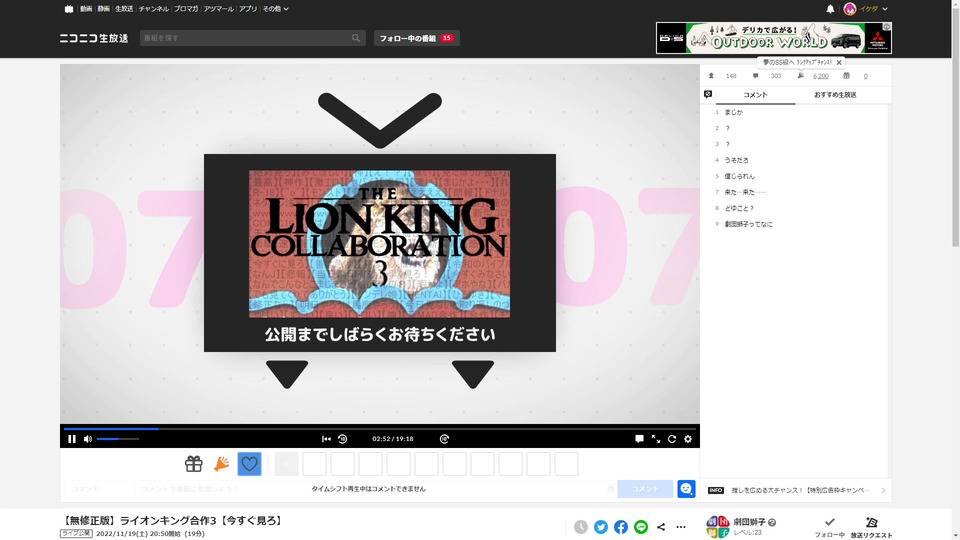Mute the player volume speaker icon

click(88, 439)
